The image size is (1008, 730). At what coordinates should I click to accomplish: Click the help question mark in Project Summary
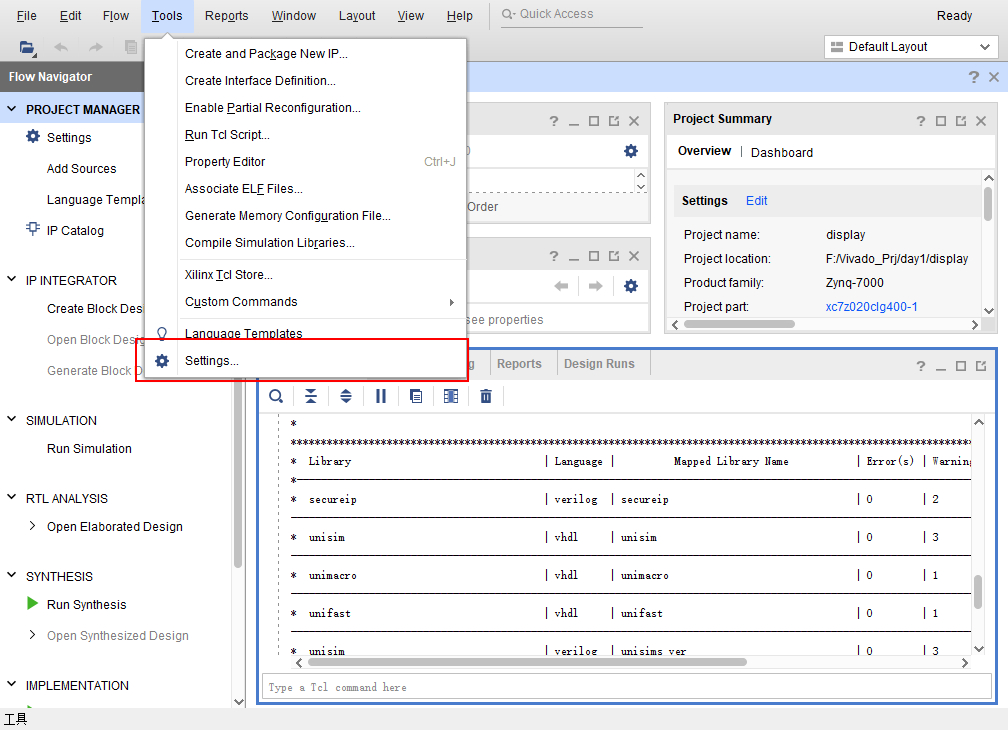tap(921, 121)
